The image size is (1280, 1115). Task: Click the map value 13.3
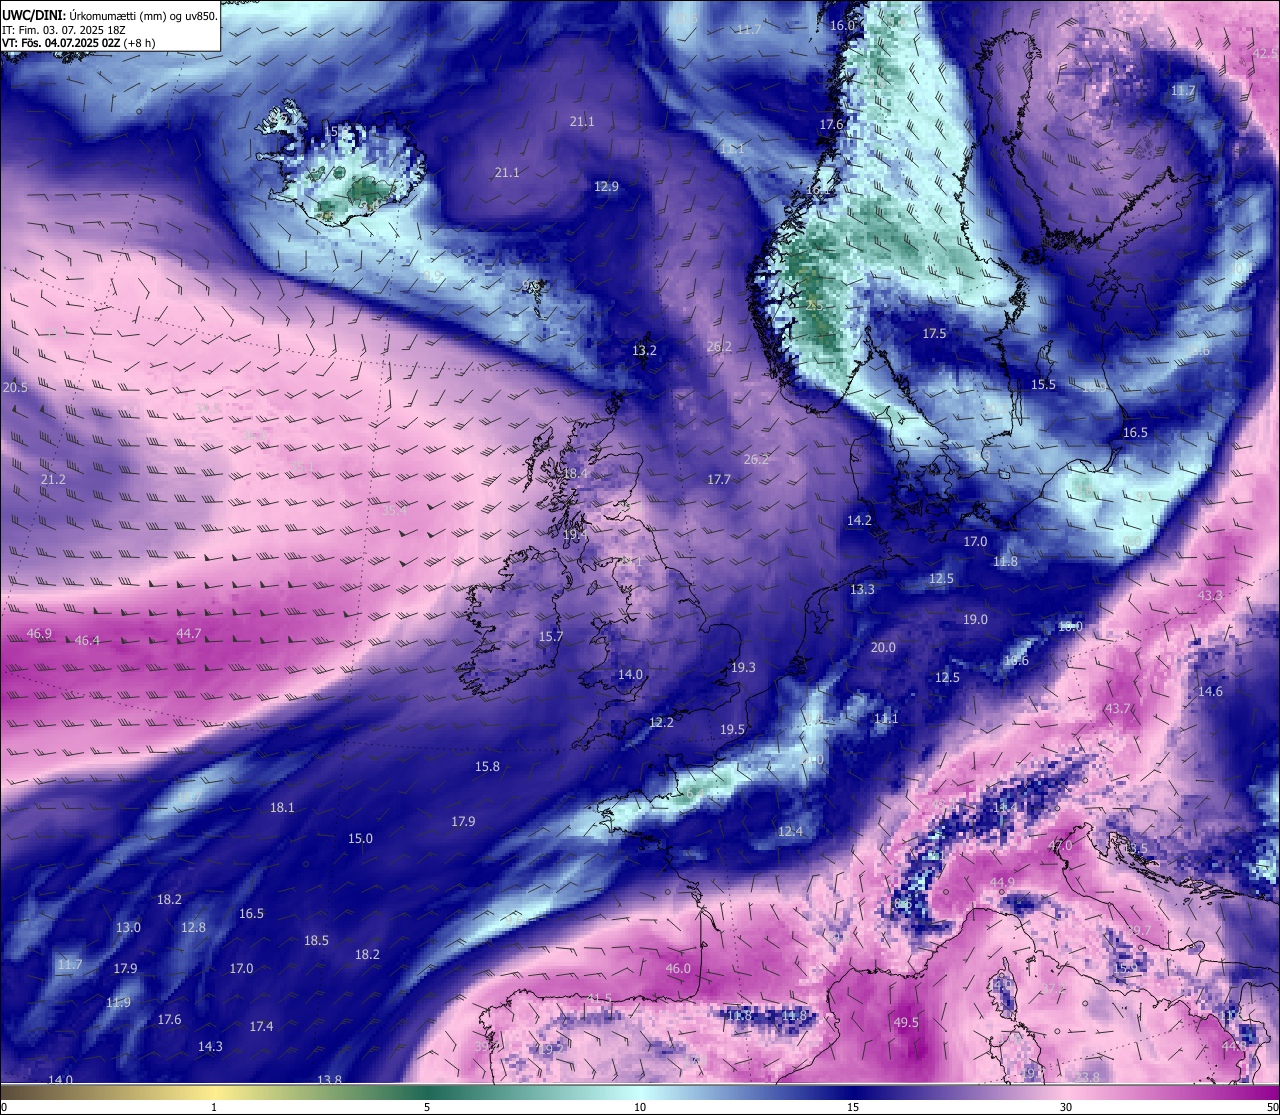point(862,590)
